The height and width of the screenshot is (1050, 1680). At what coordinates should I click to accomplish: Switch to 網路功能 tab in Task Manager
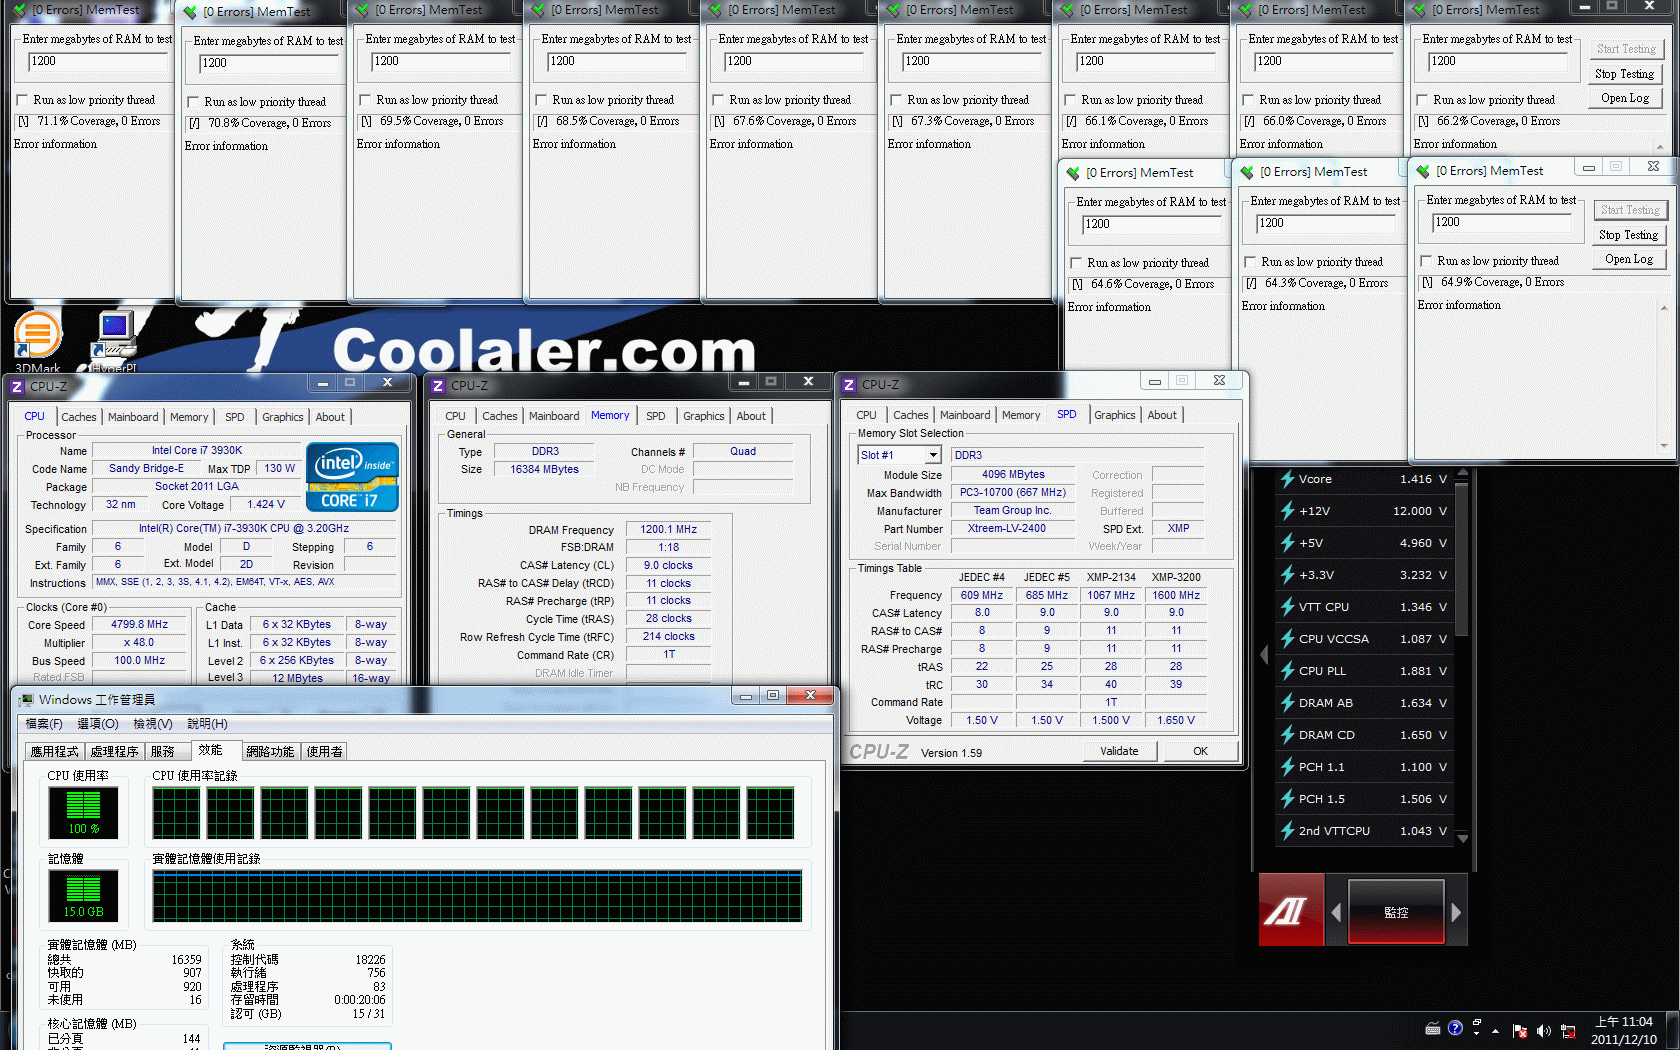270,751
